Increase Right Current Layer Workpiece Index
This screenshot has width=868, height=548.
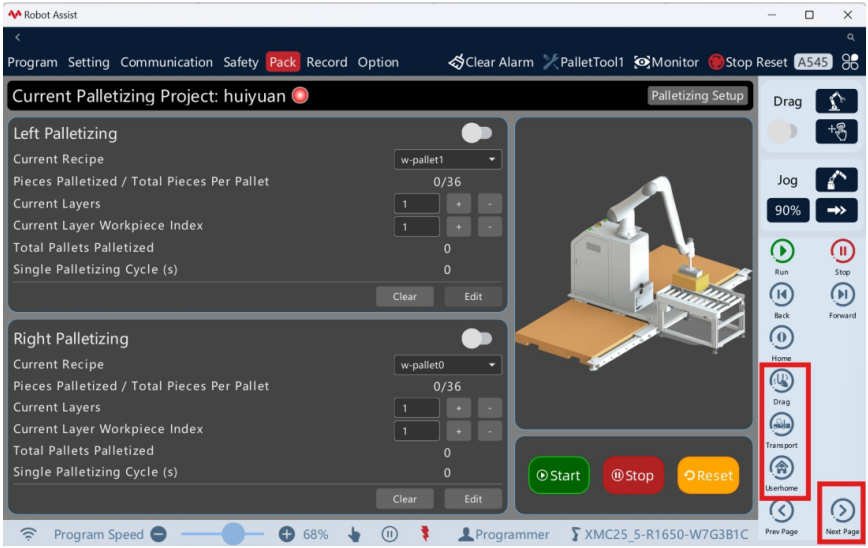click(x=458, y=431)
